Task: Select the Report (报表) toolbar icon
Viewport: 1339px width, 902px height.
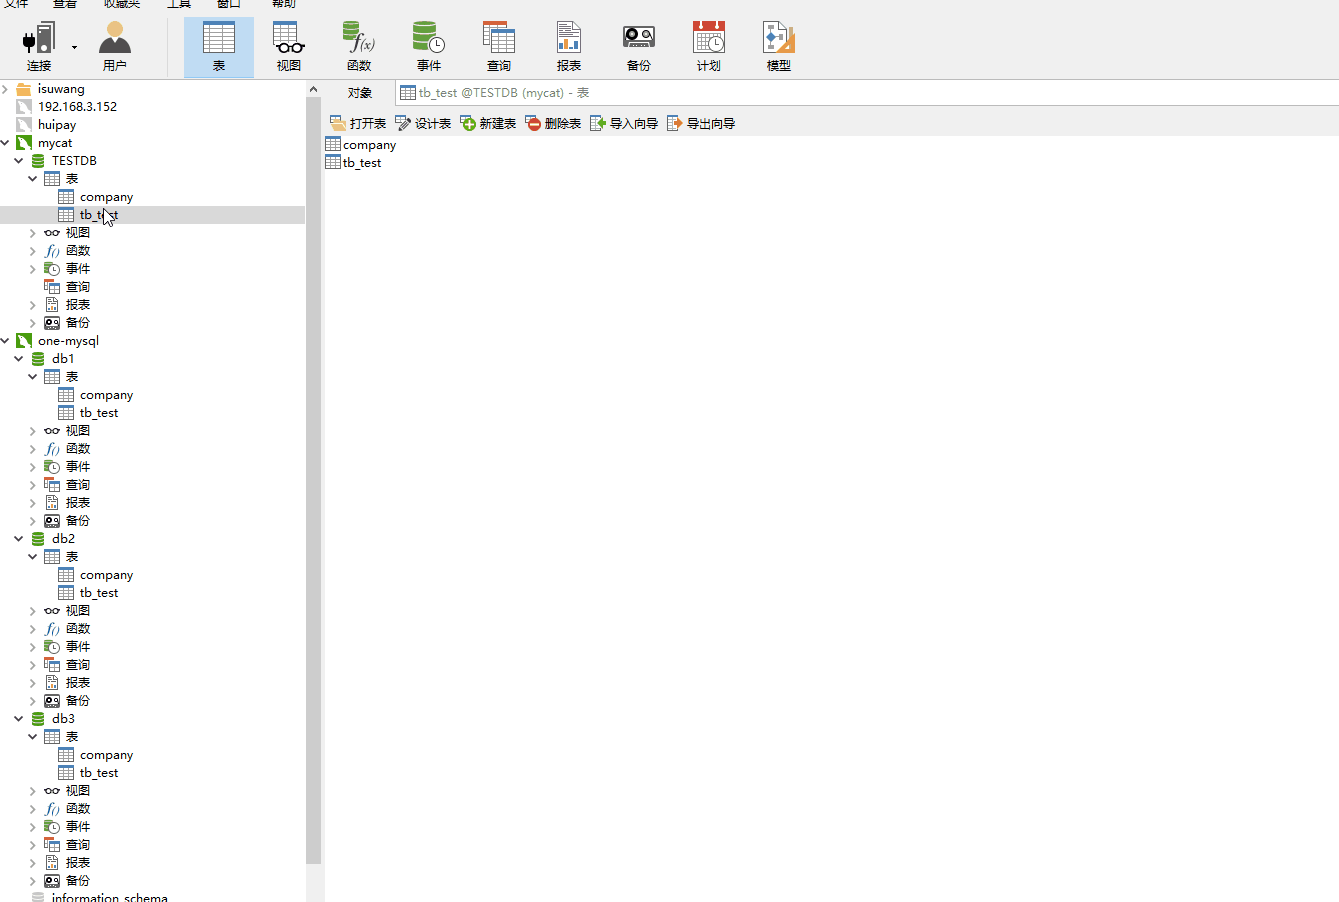Action: [x=569, y=47]
